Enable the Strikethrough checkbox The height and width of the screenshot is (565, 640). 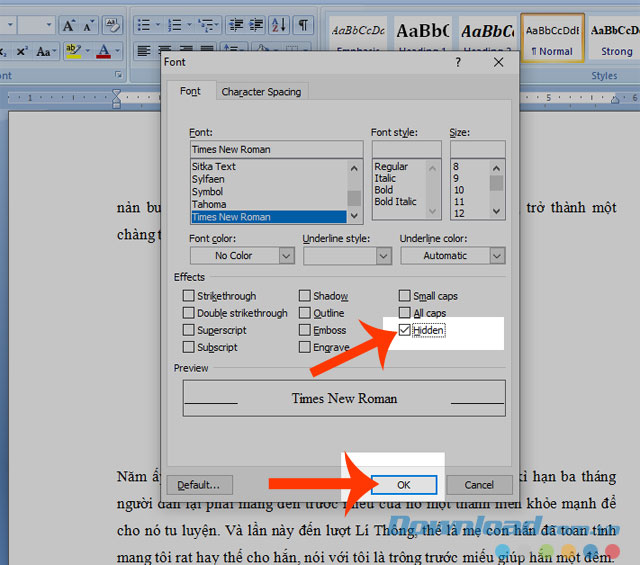click(189, 296)
